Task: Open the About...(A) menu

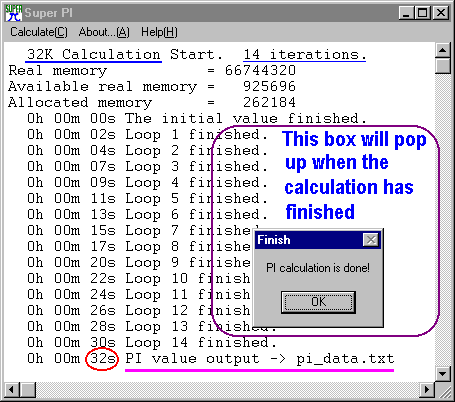Action: tap(104, 32)
